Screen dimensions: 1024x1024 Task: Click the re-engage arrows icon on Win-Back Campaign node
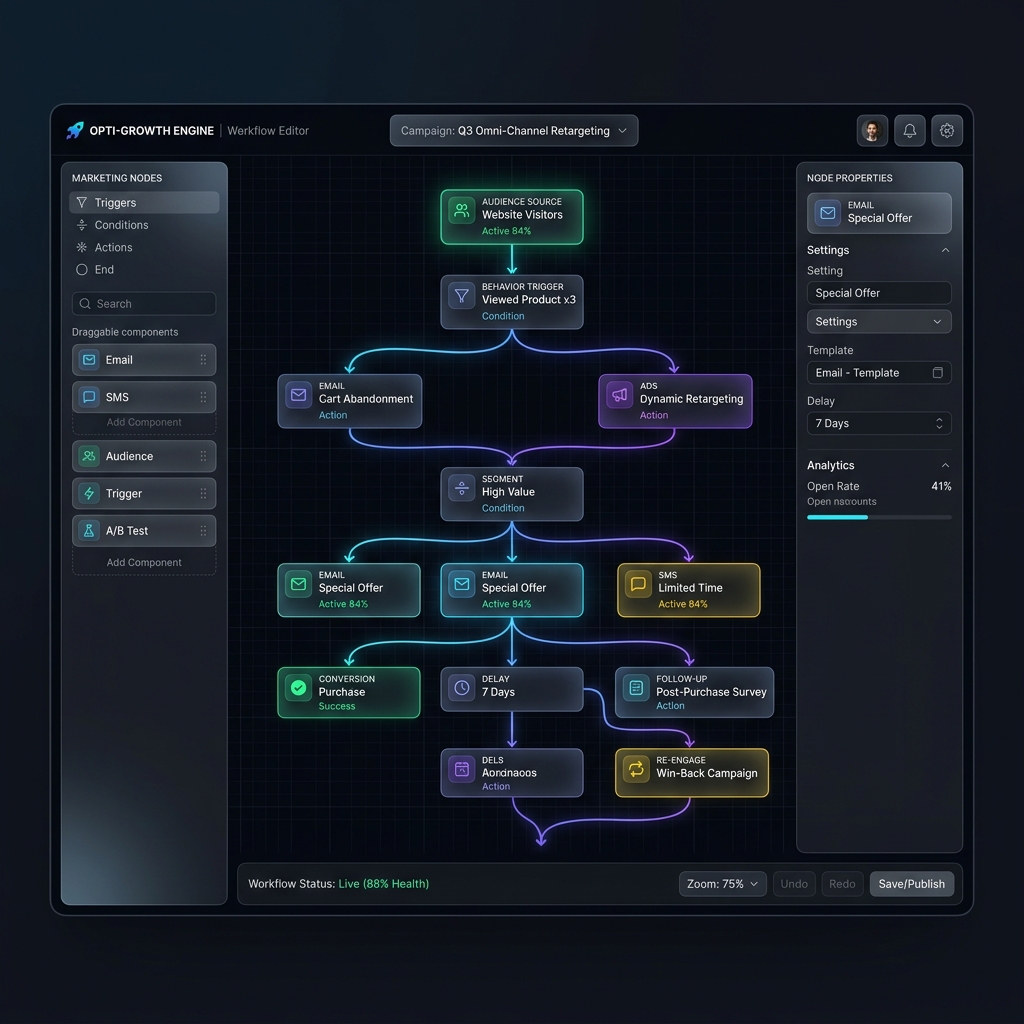pyautogui.click(x=637, y=770)
